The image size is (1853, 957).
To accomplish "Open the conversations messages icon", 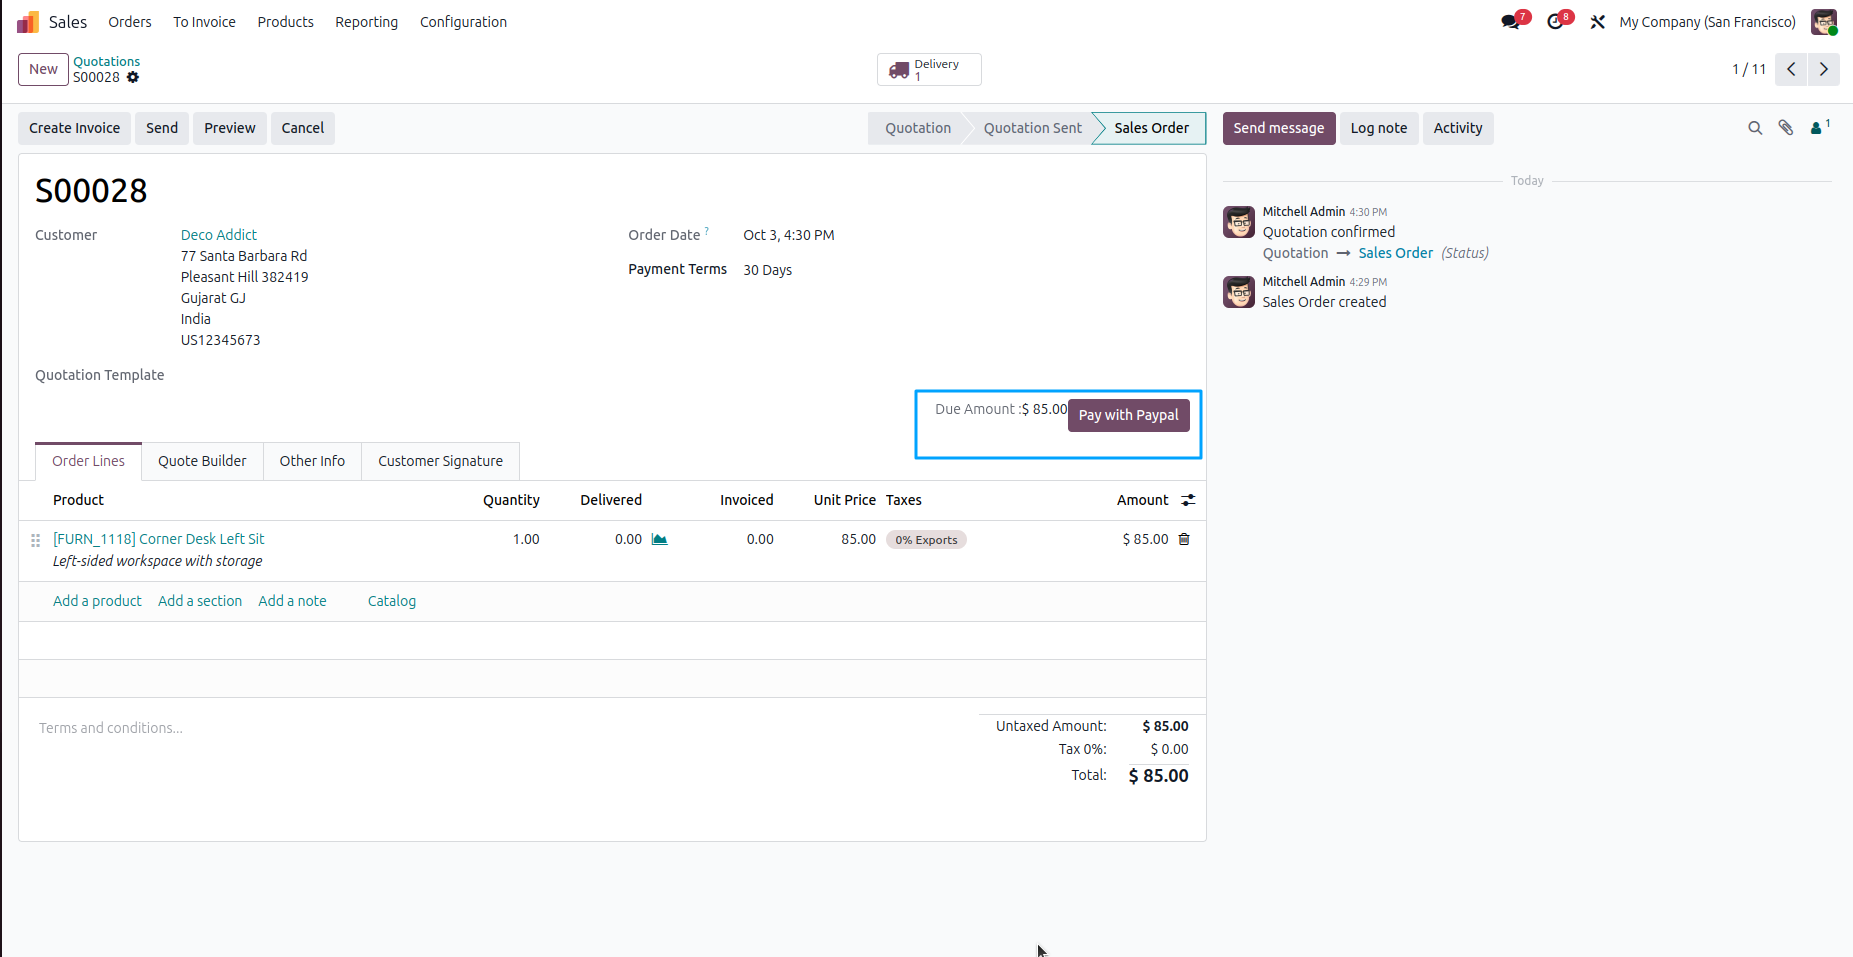I will (1510, 22).
